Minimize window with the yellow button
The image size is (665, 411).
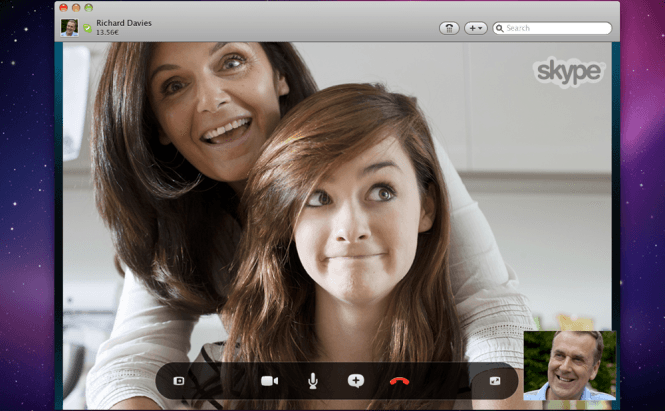coord(76,7)
